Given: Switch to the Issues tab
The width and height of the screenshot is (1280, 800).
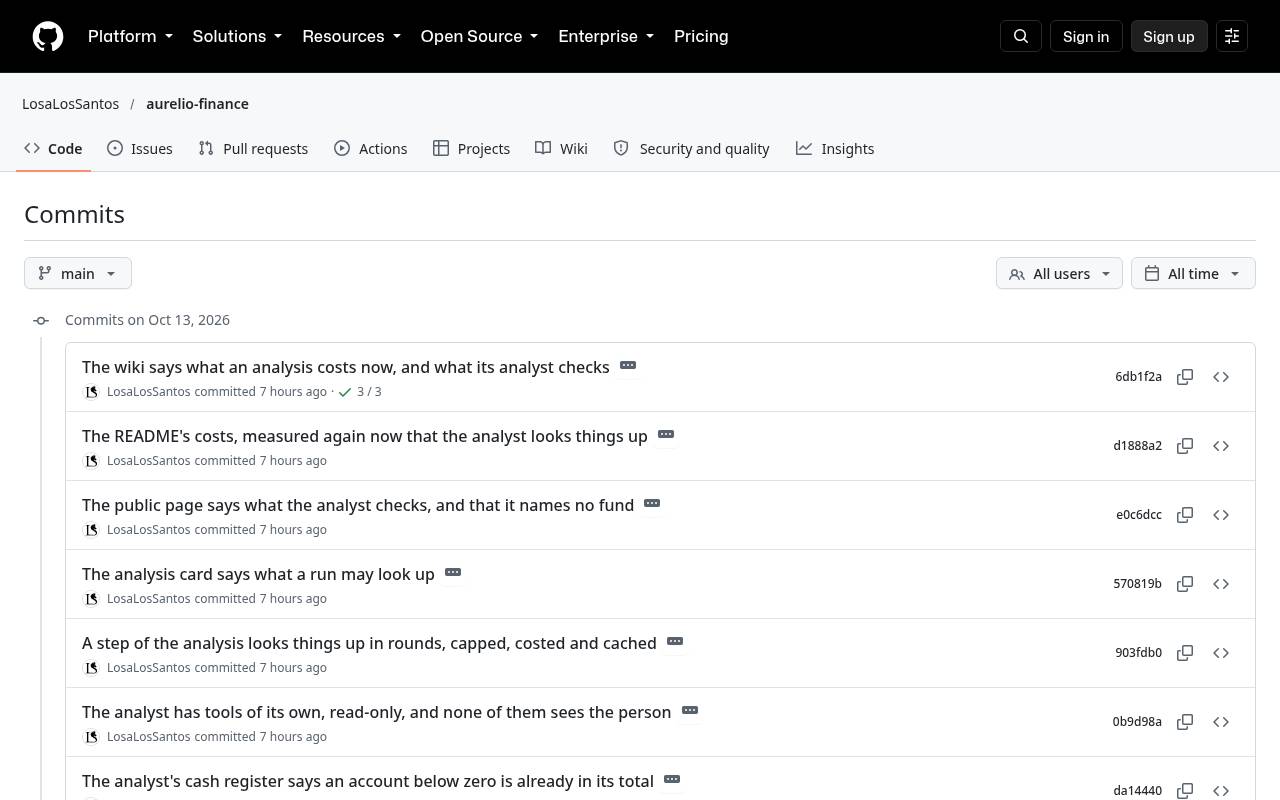Looking at the screenshot, I should [140, 148].
